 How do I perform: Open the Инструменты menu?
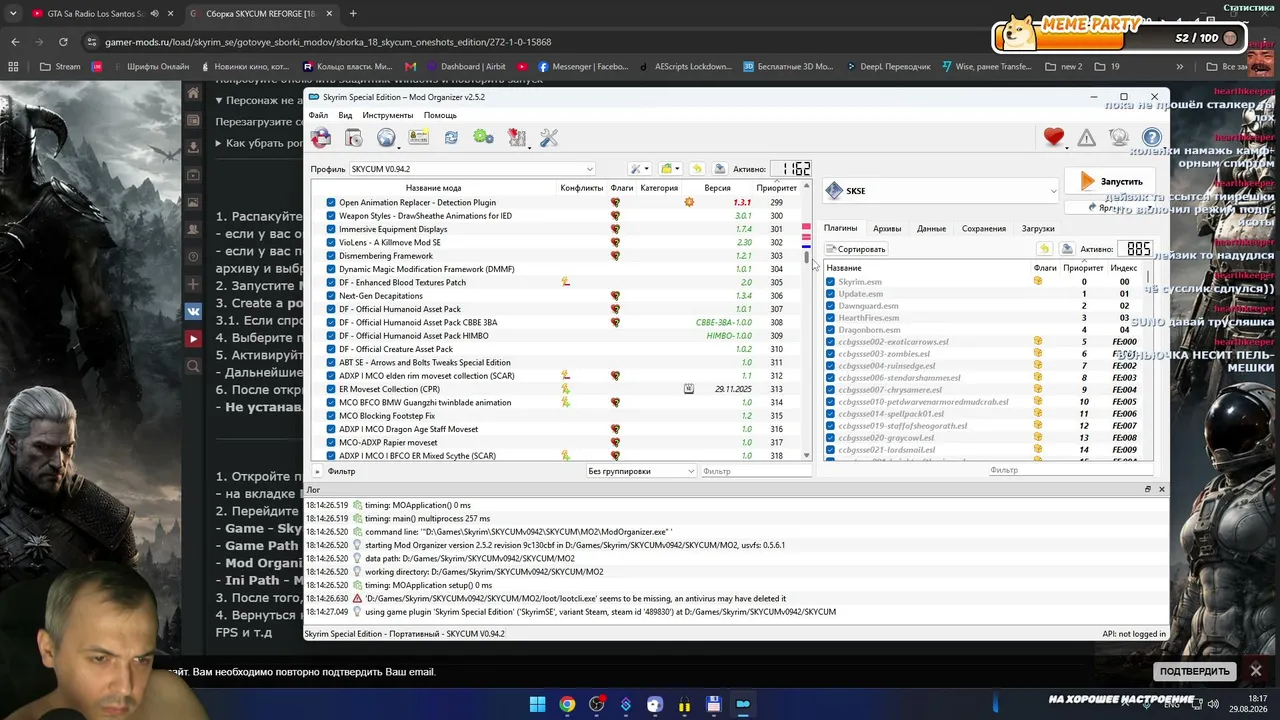click(x=388, y=115)
